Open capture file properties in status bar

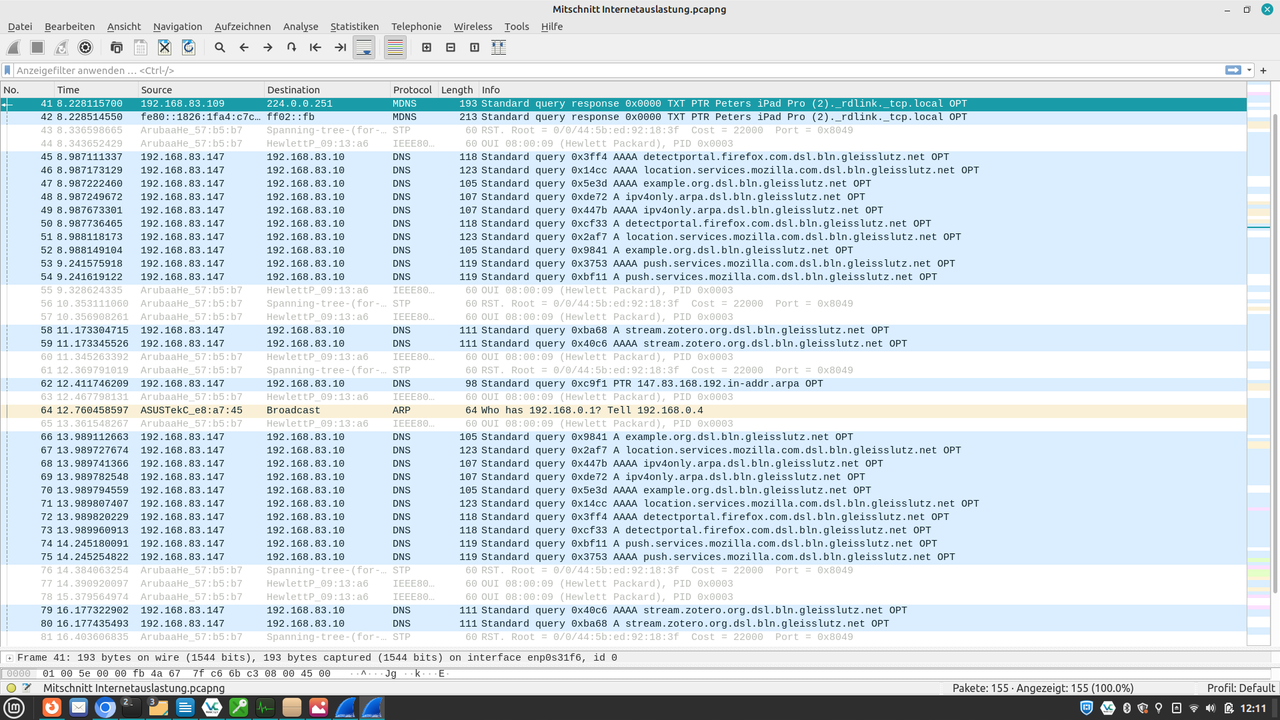coord(27,688)
